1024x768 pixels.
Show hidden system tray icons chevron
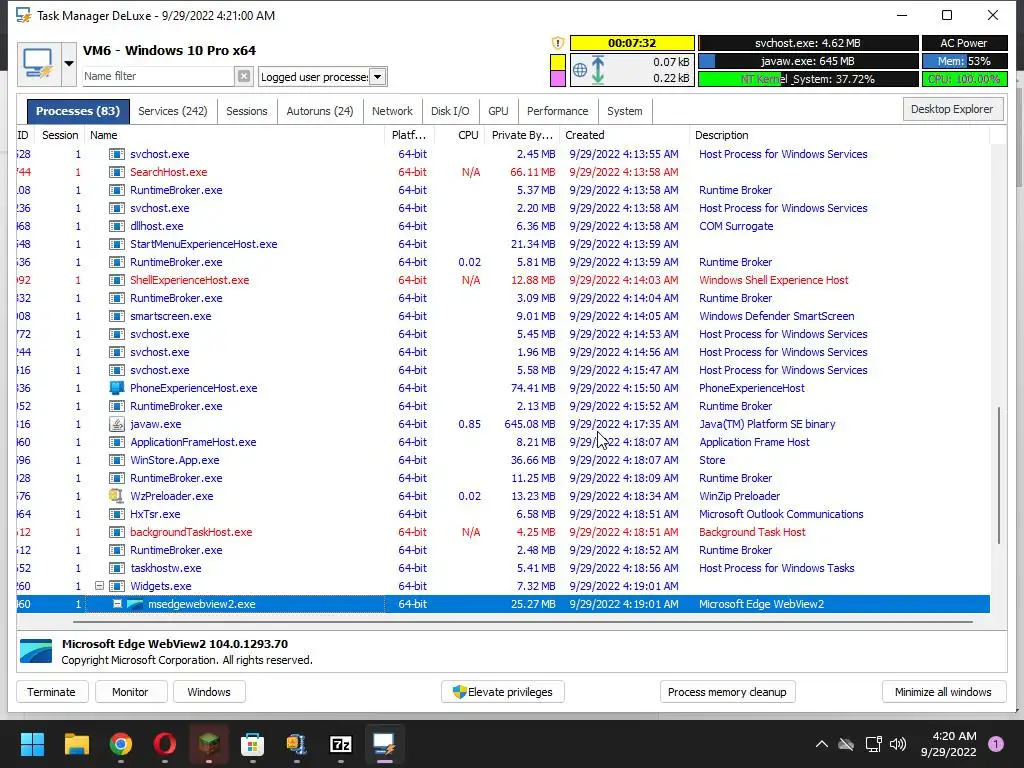822,744
